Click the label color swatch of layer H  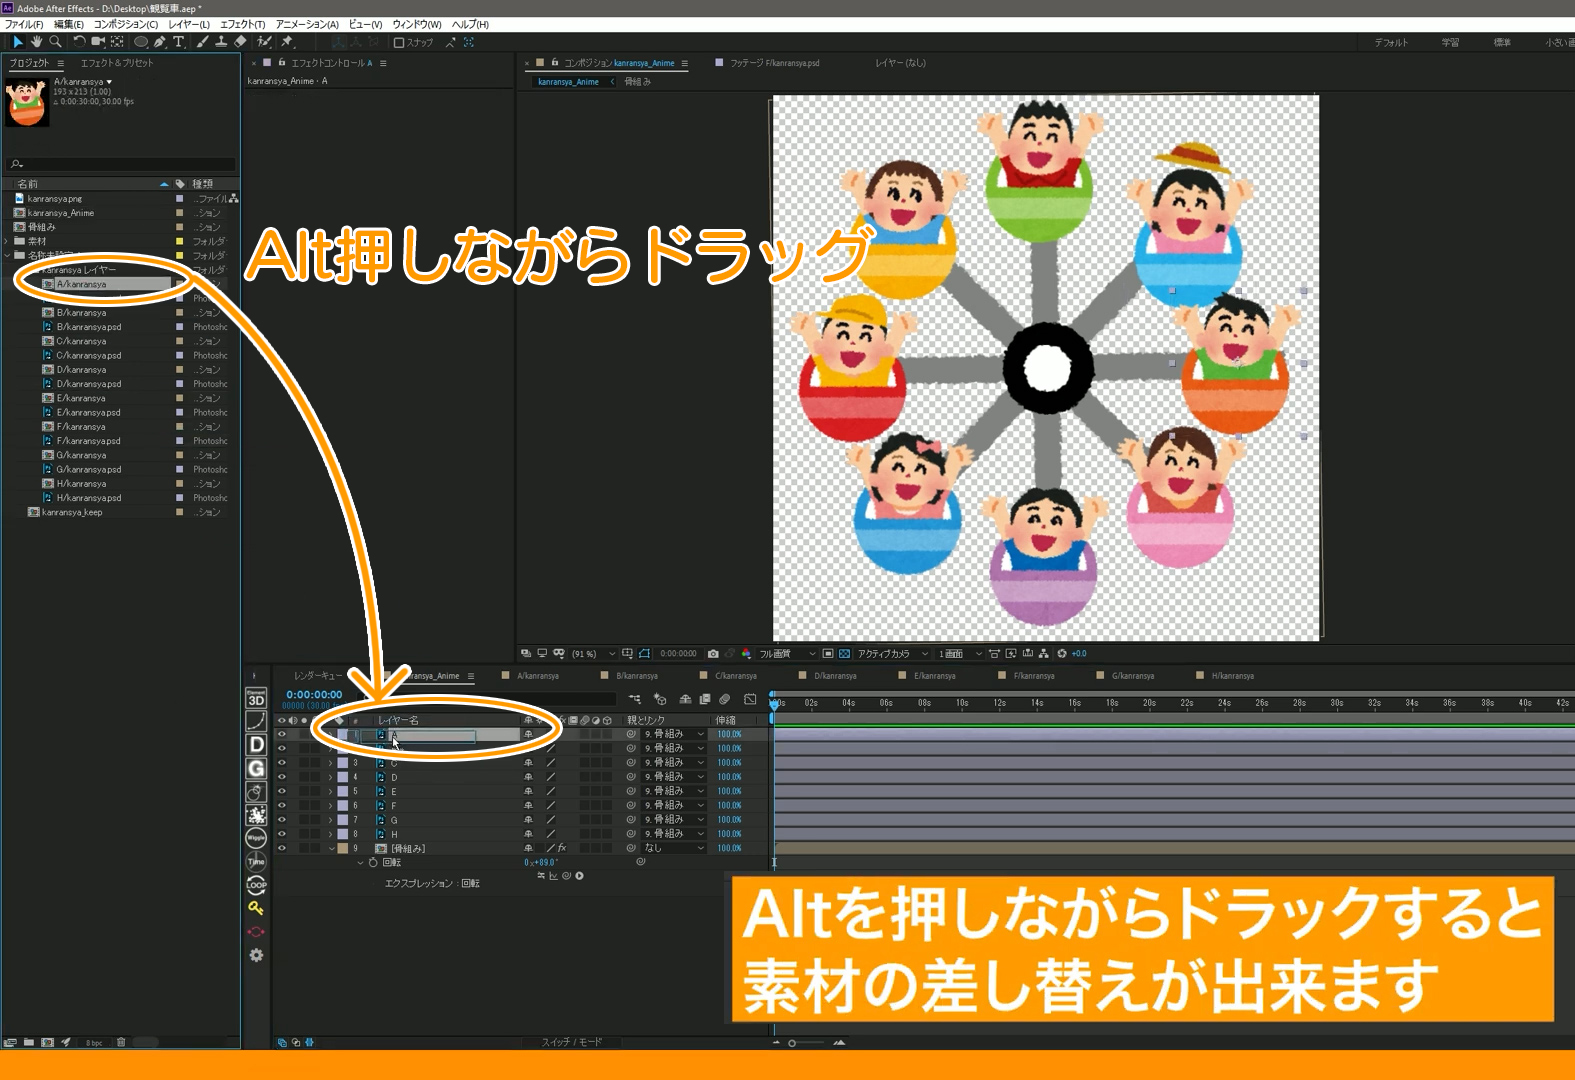pos(343,834)
